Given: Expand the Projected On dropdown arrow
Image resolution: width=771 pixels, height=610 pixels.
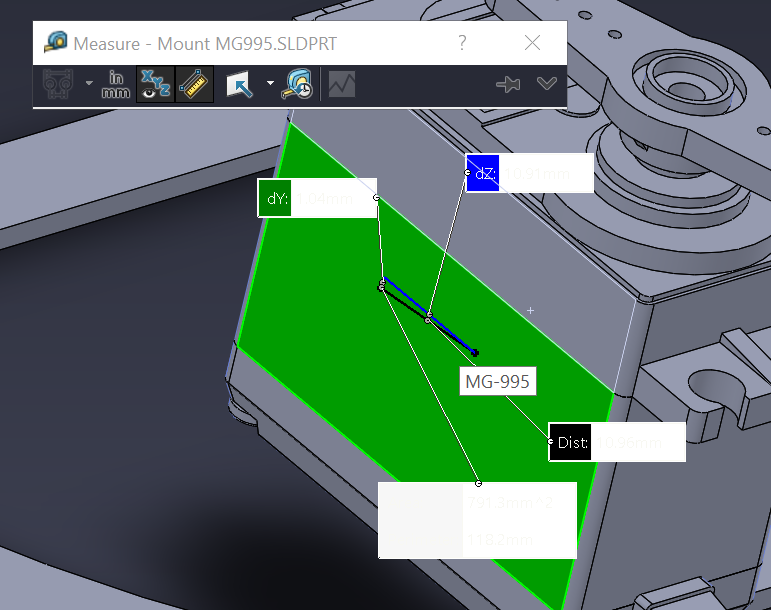Looking at the screenshot, I should coord(270,83).
